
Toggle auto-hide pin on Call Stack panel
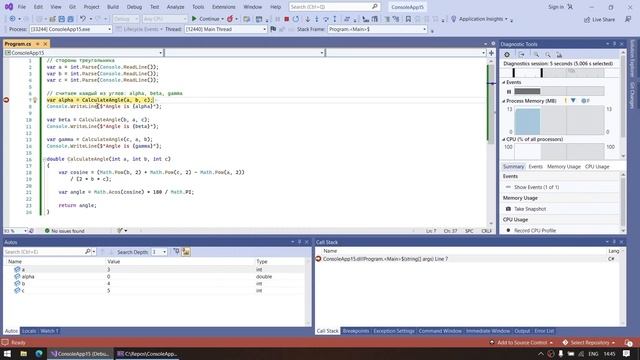pyautogui.click(x=614, y=242)
